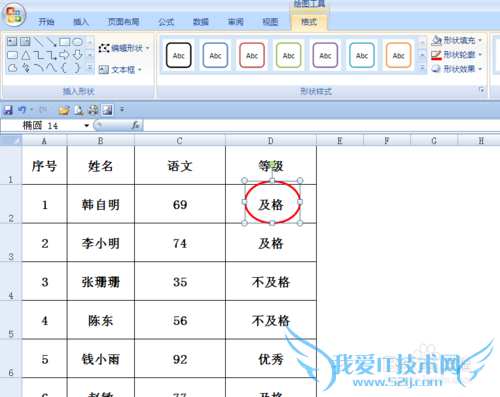Apply the purple outline Abc style
The width and height of the screenshot is (500, 397).
click(325, 55)
